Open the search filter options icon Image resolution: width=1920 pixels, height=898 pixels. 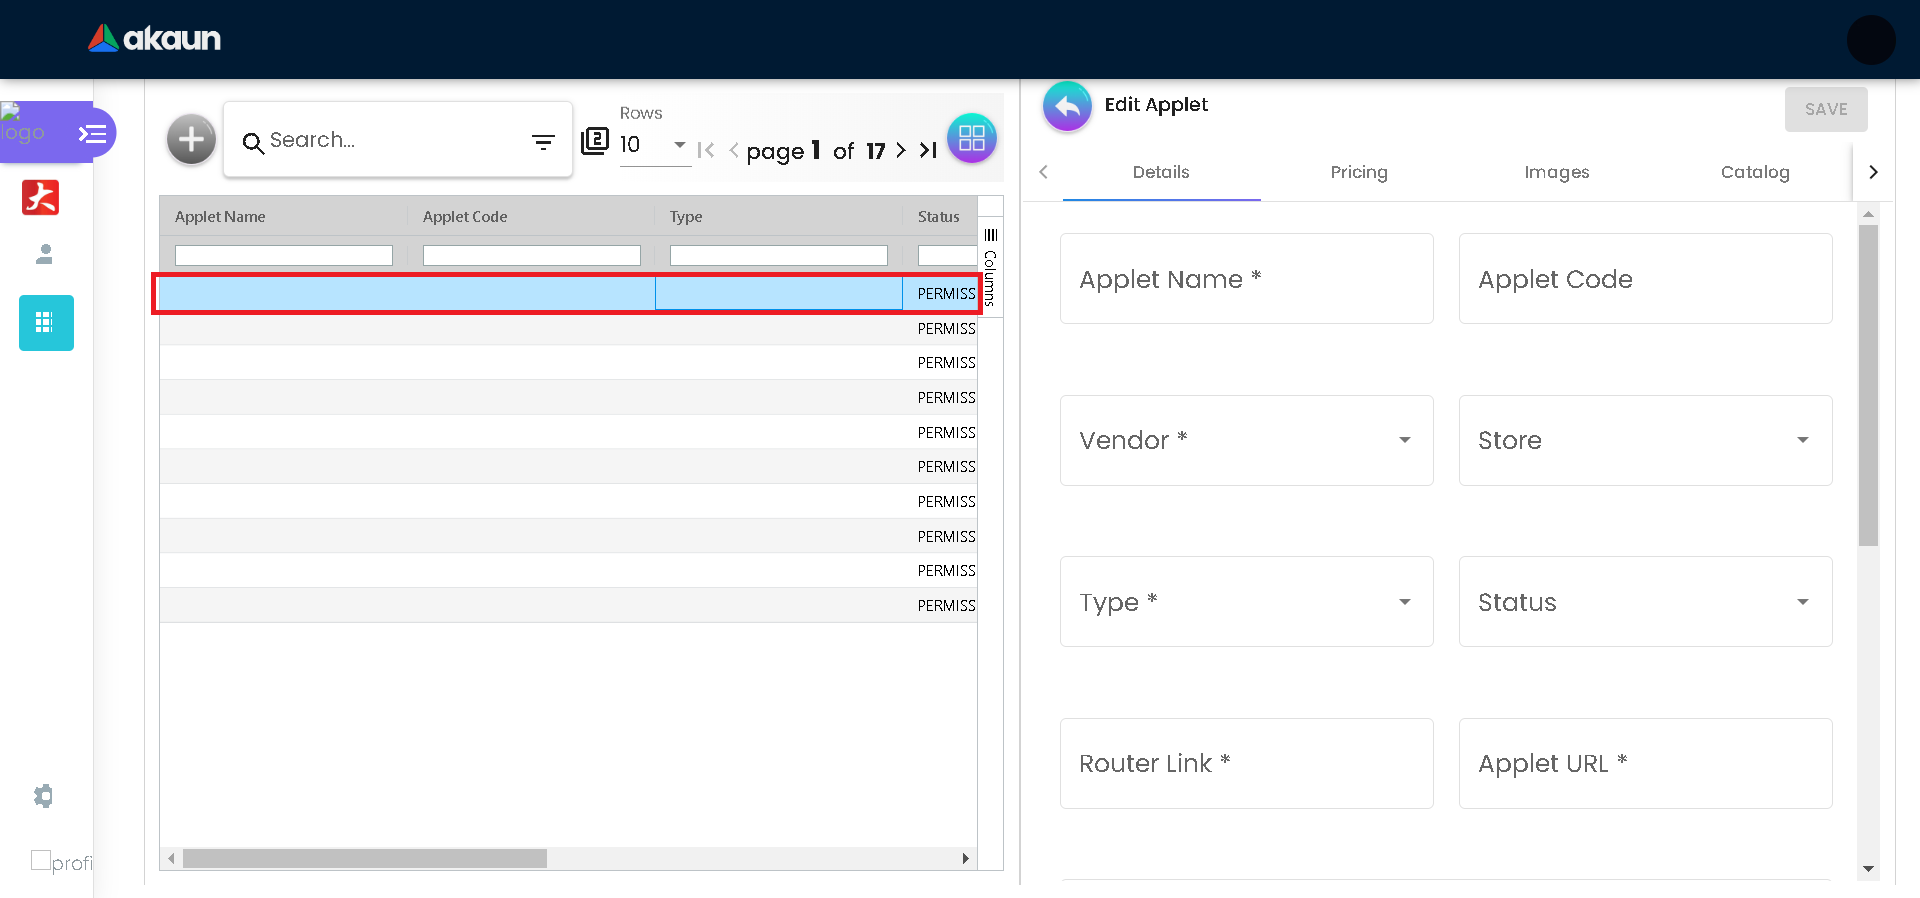[x=543, y=142]
